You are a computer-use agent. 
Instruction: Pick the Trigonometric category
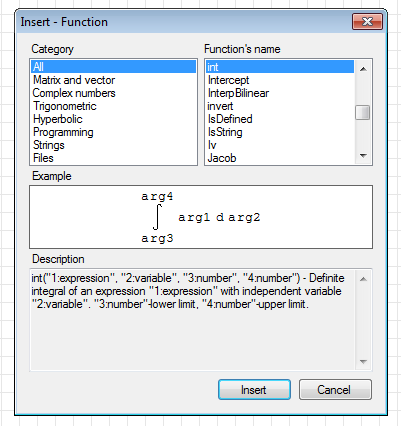(x=113, y=106)
